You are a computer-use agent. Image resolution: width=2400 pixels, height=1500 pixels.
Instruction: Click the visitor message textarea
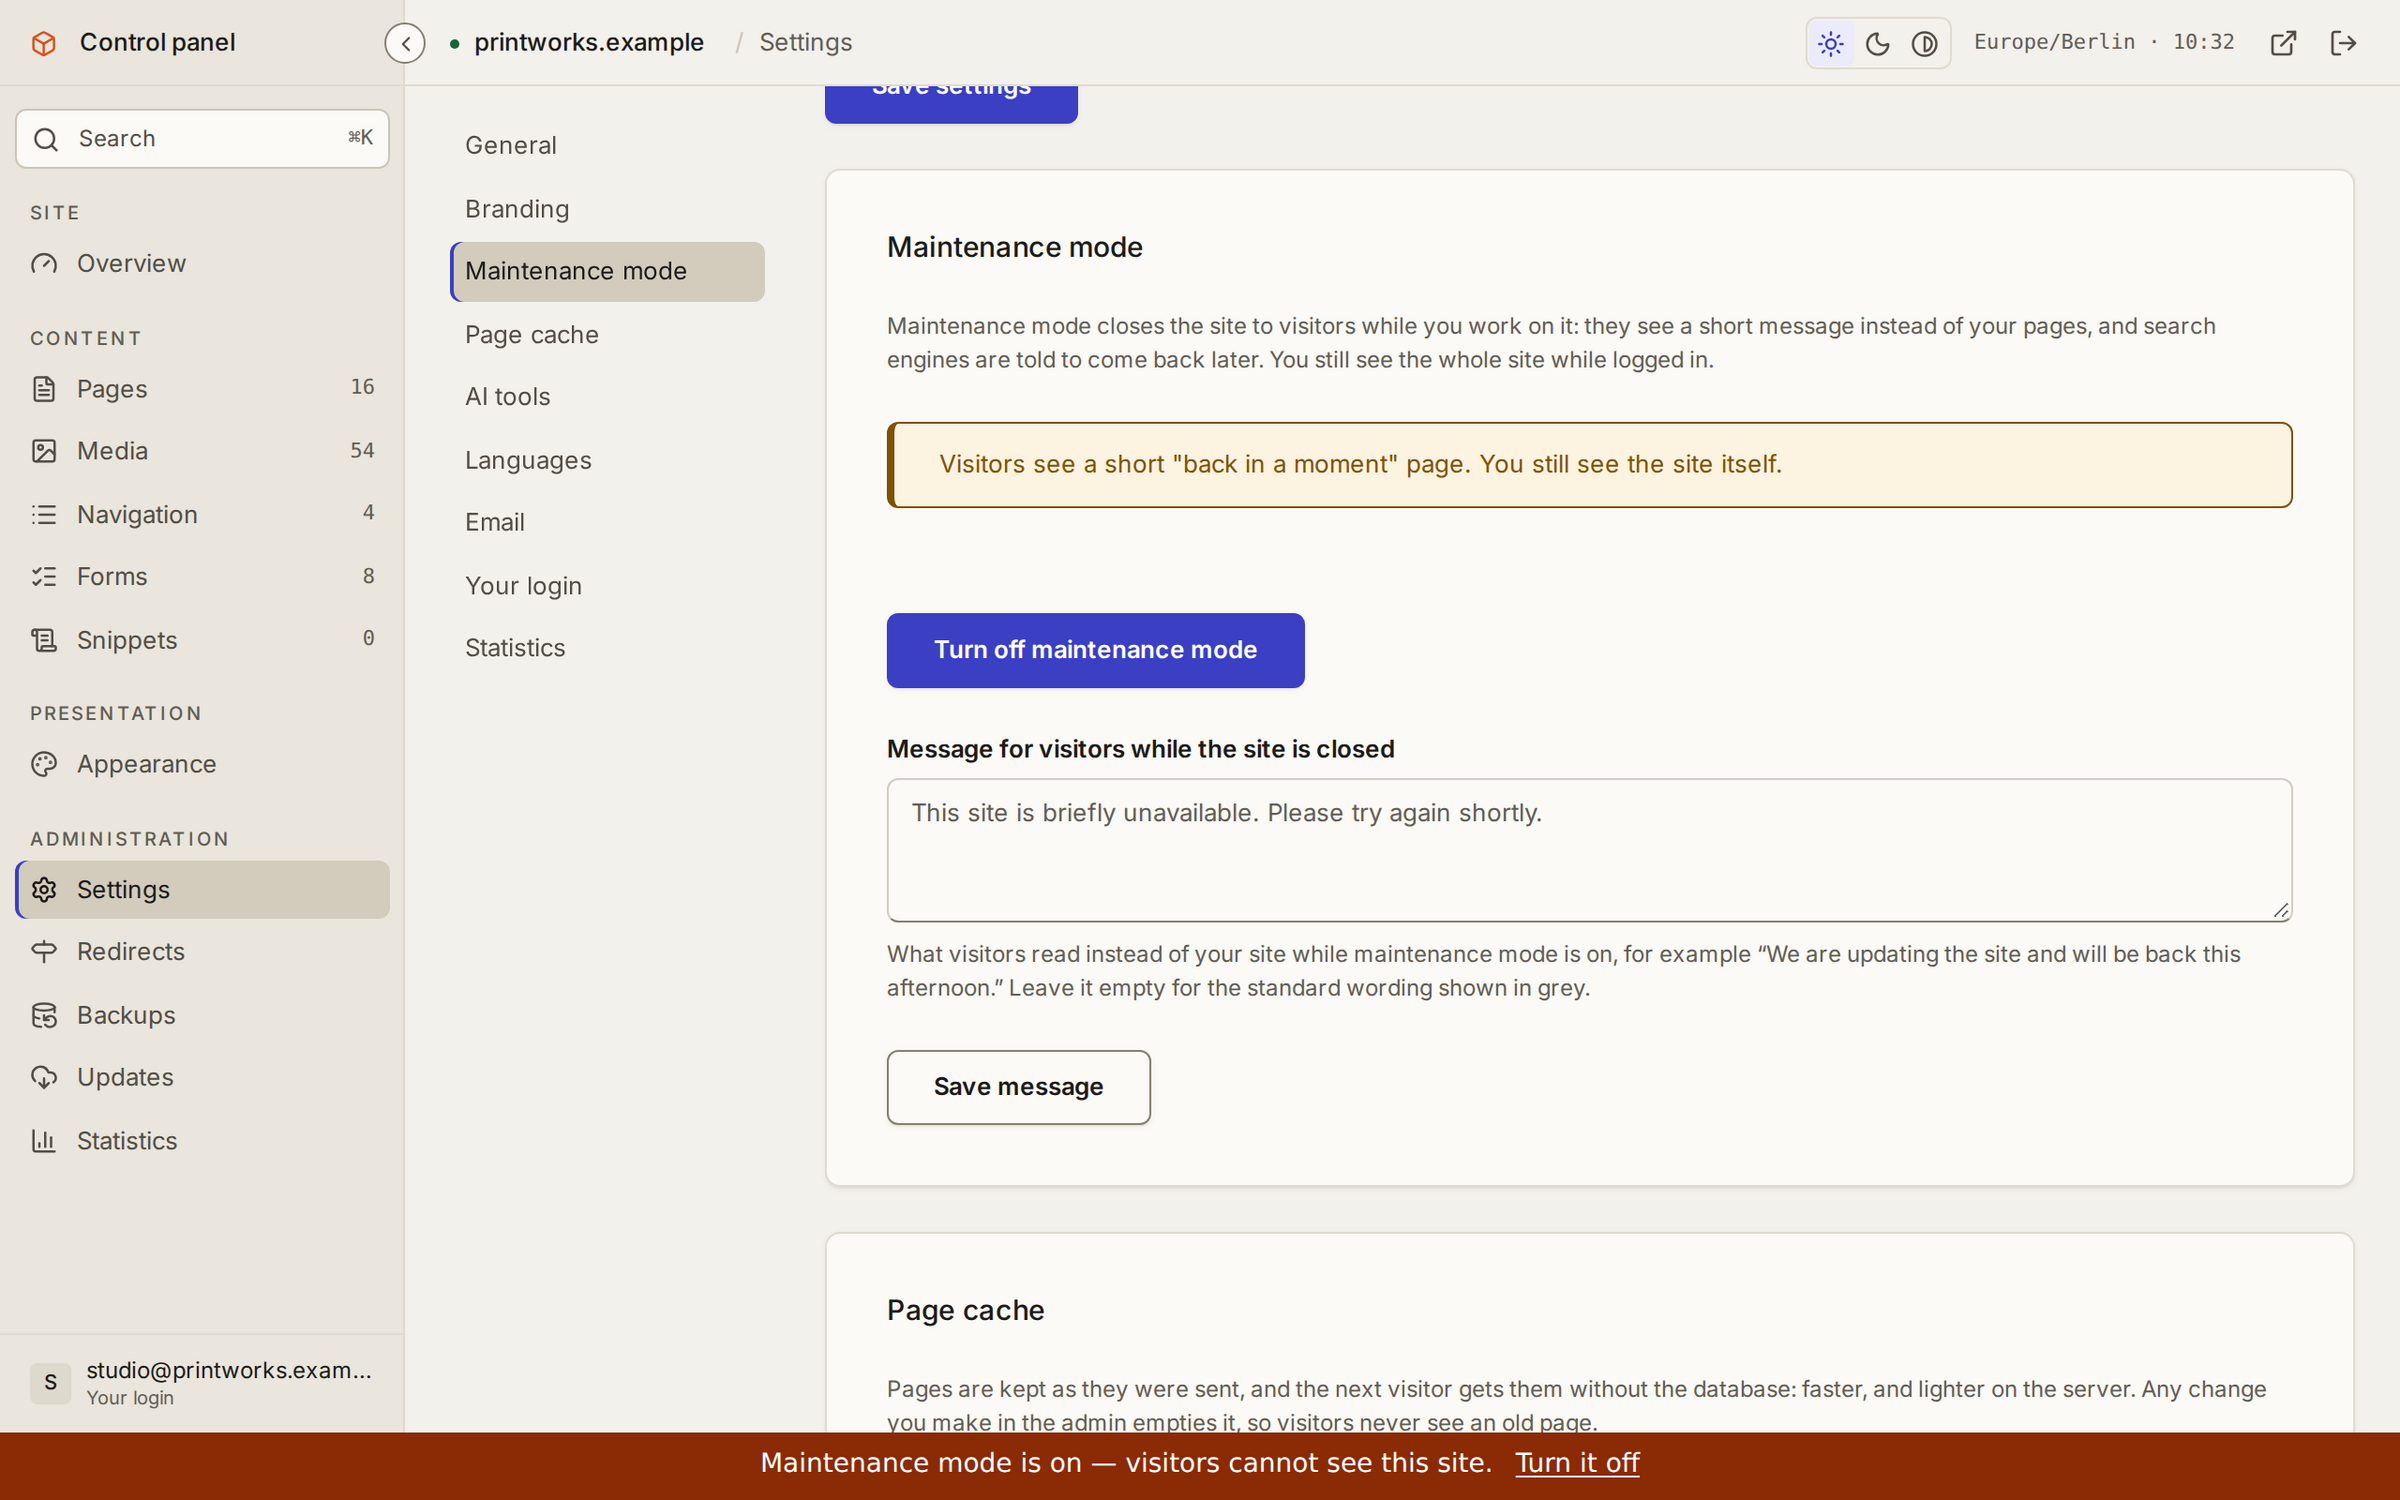1589,850
